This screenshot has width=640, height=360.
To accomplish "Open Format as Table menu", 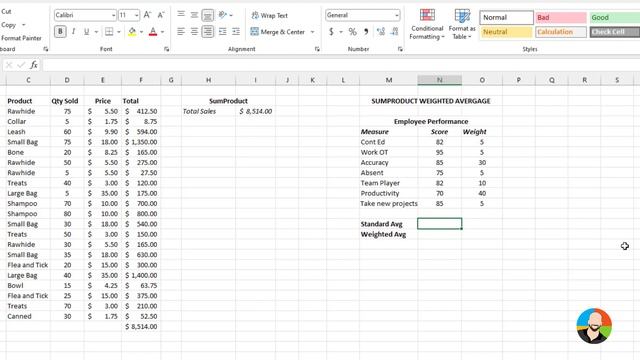I will (462, 24).
